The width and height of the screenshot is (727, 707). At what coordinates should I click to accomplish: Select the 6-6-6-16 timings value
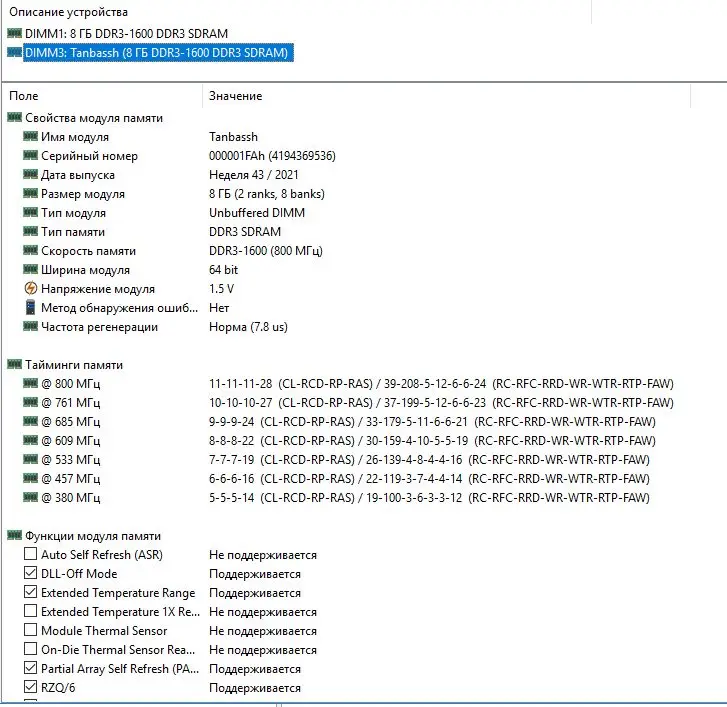tap(429, 479)
